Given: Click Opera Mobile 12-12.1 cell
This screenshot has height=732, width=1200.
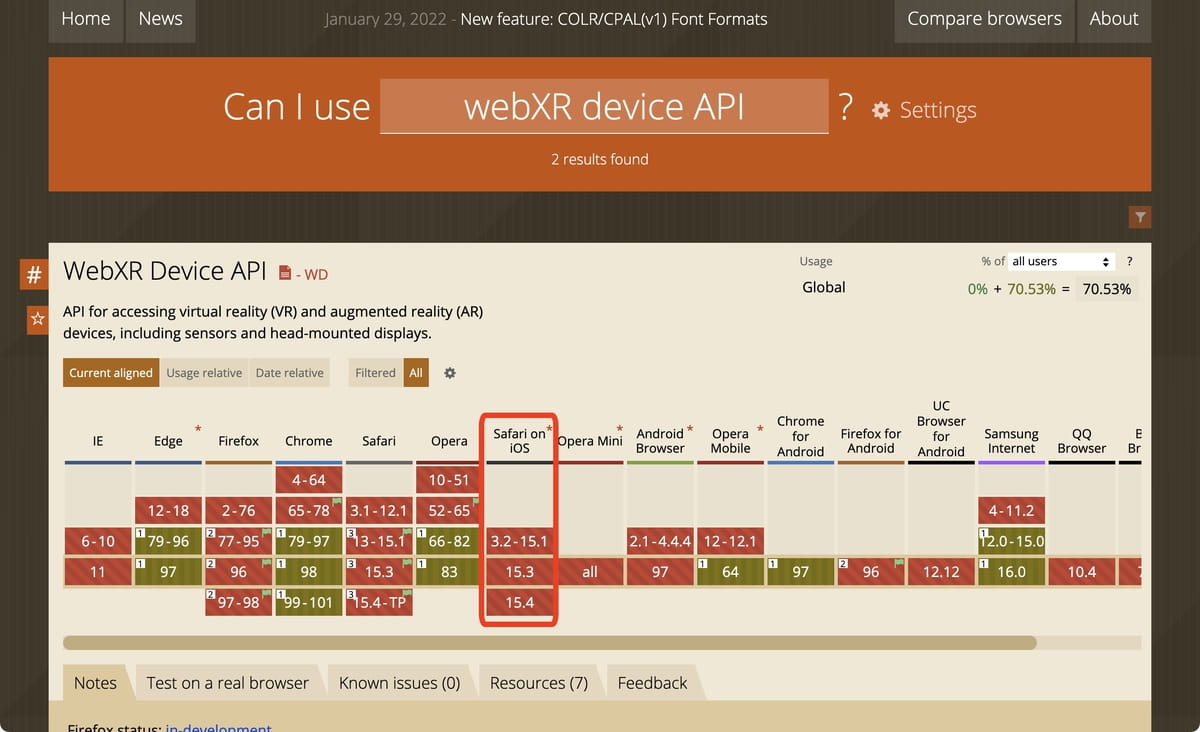Looking at the screenshot, I should pyautogui.click(x=730, y=541).
